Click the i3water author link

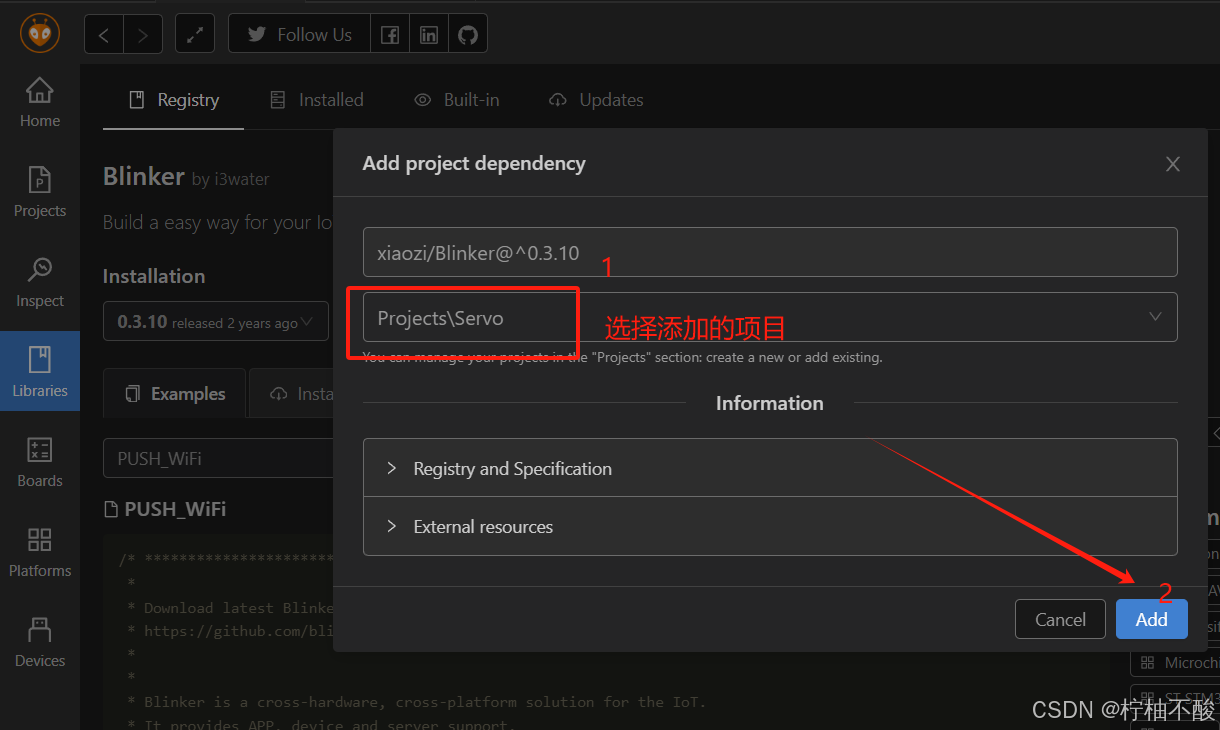[240, 180]
